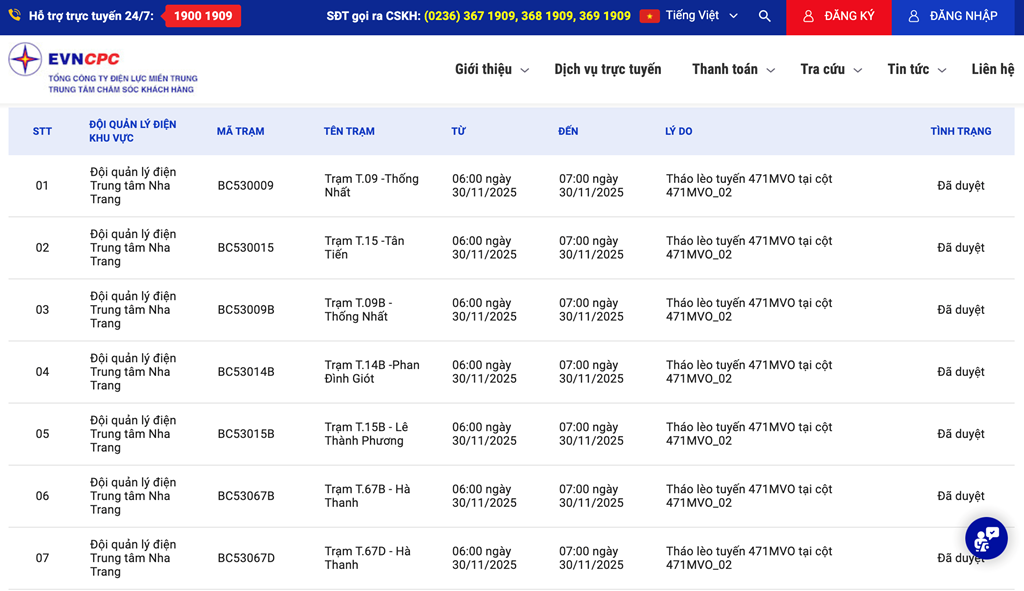Screen dimensions: 1024x591
Task: Open Dịch vụ trực tuyến menu item
Action: pyautogui.click(x=608, y=69)
